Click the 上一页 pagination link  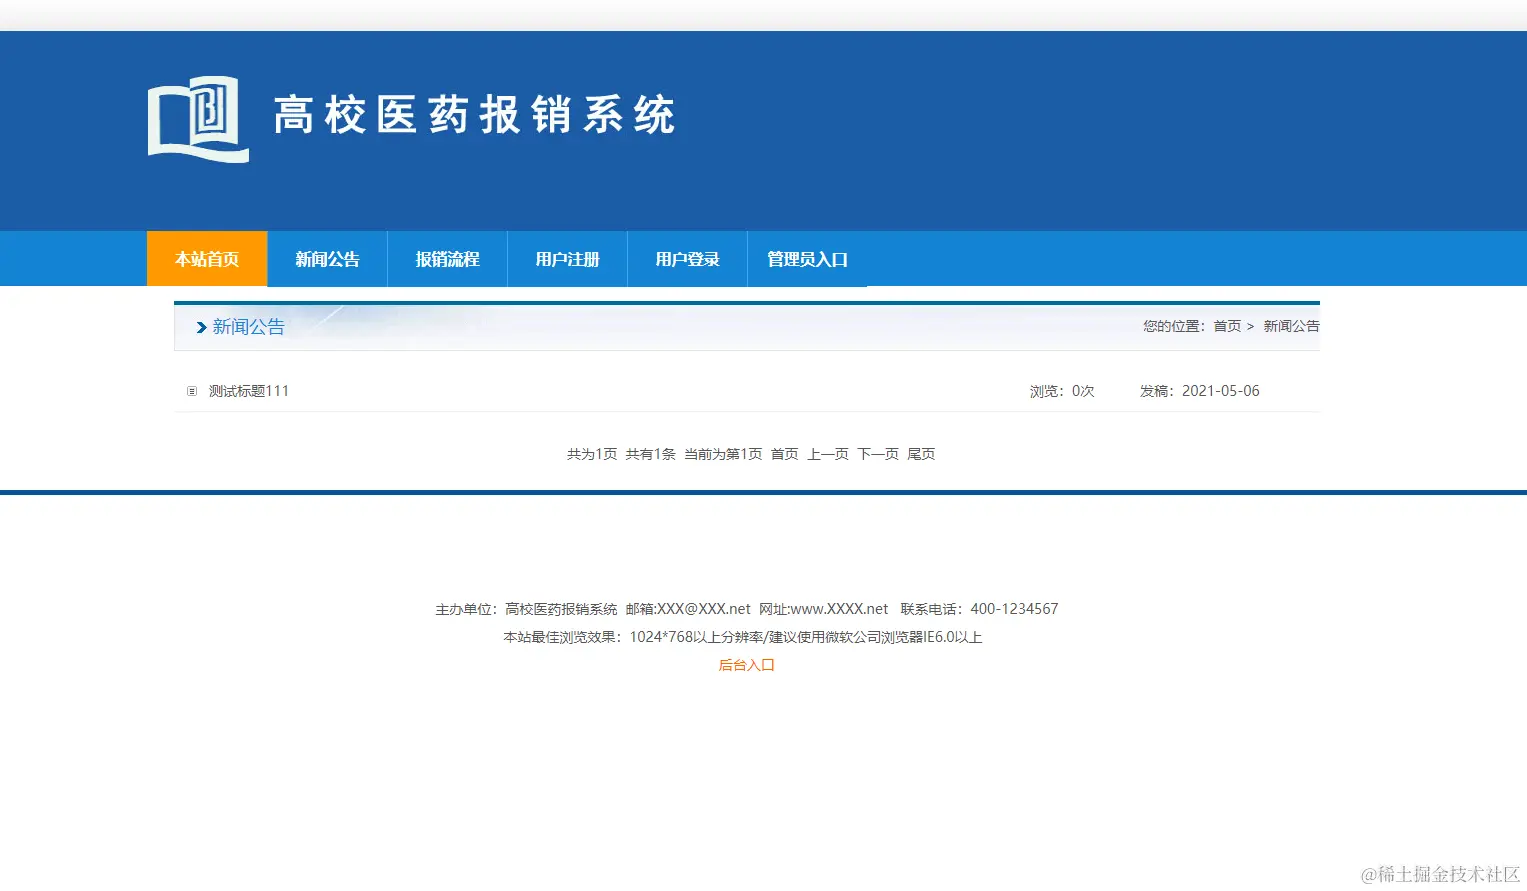828,454
